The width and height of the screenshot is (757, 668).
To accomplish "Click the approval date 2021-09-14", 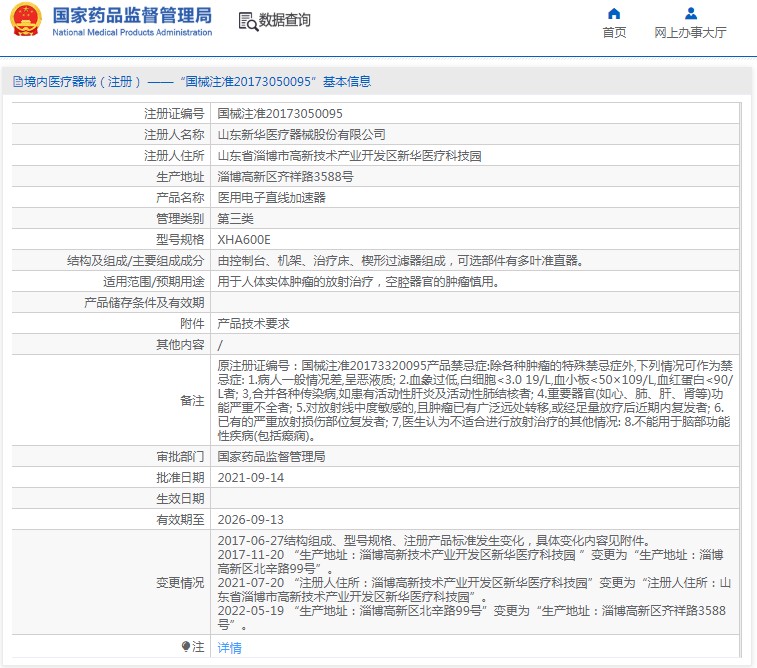I will tap(250, 477).
